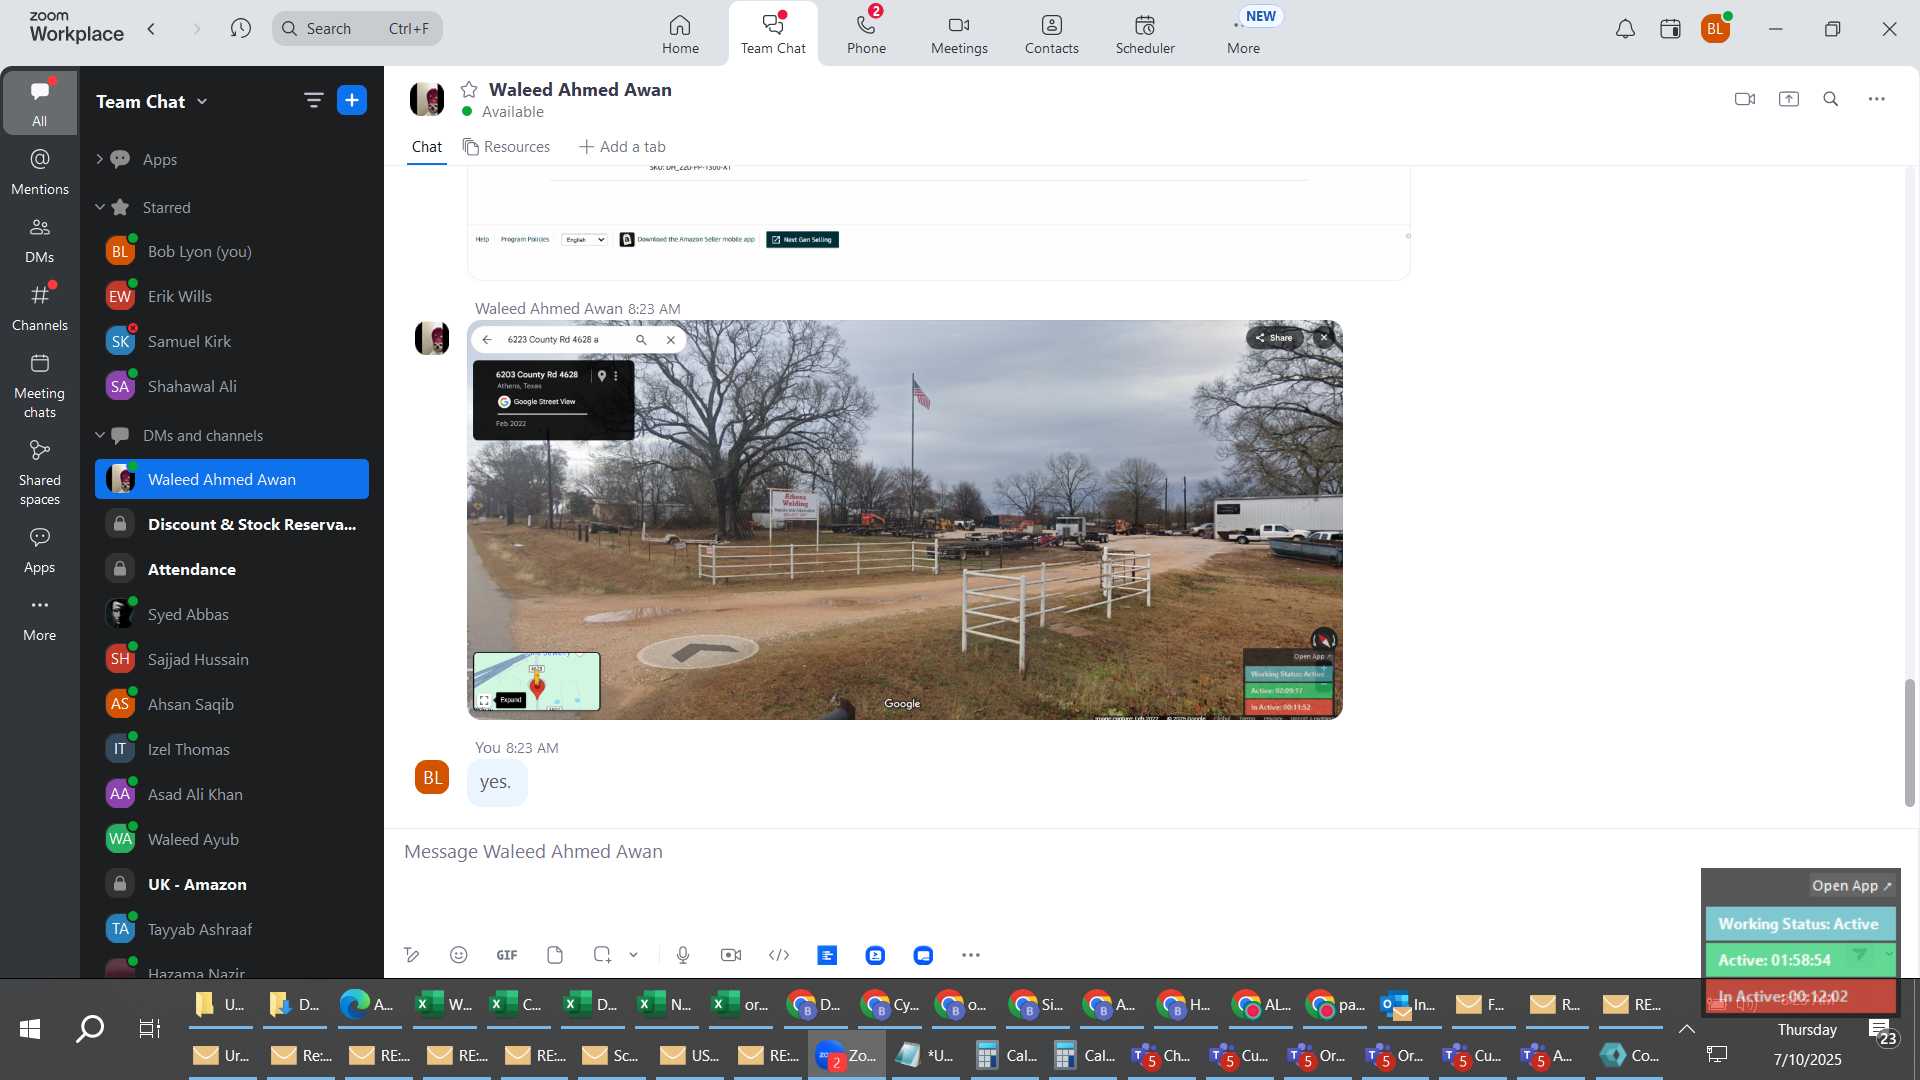Open the Windows action center notifications
The image size is (1920, 1080).
point(1882,1031)
